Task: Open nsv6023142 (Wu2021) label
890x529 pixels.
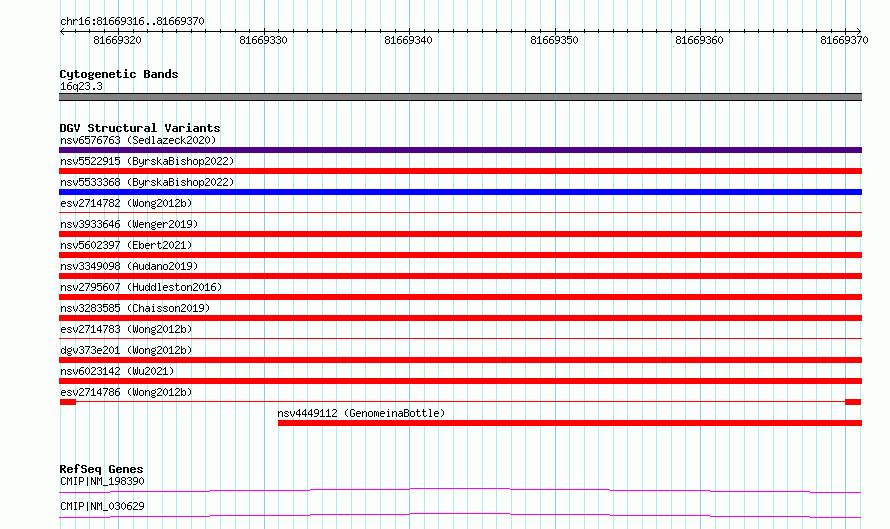Action: point(117,371)
